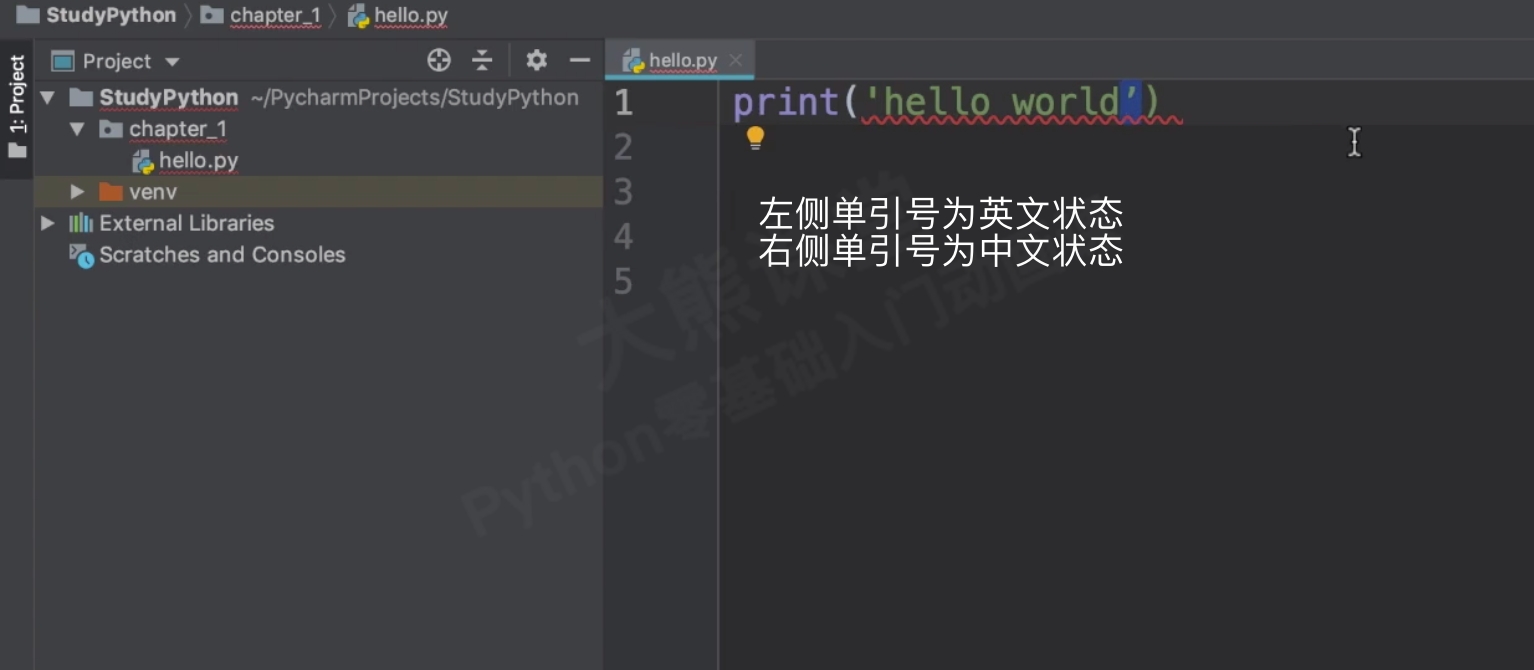
Task: Click the Collapse All icon
Action: point(482,60)
